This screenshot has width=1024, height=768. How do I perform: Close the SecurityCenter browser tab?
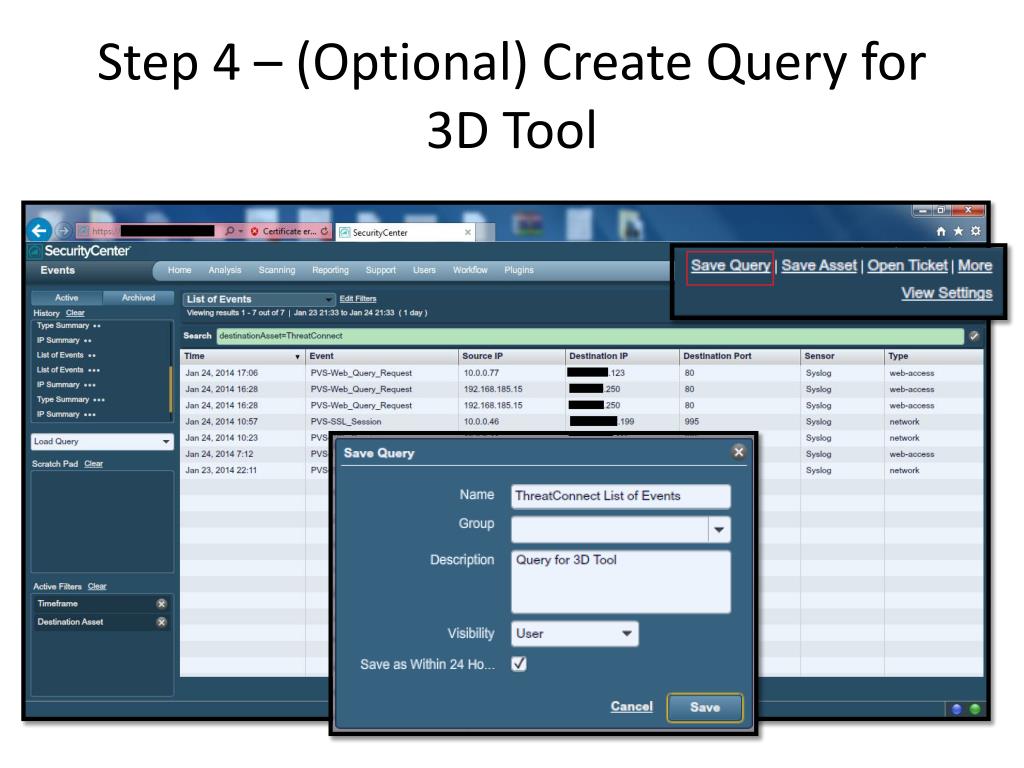468,232
